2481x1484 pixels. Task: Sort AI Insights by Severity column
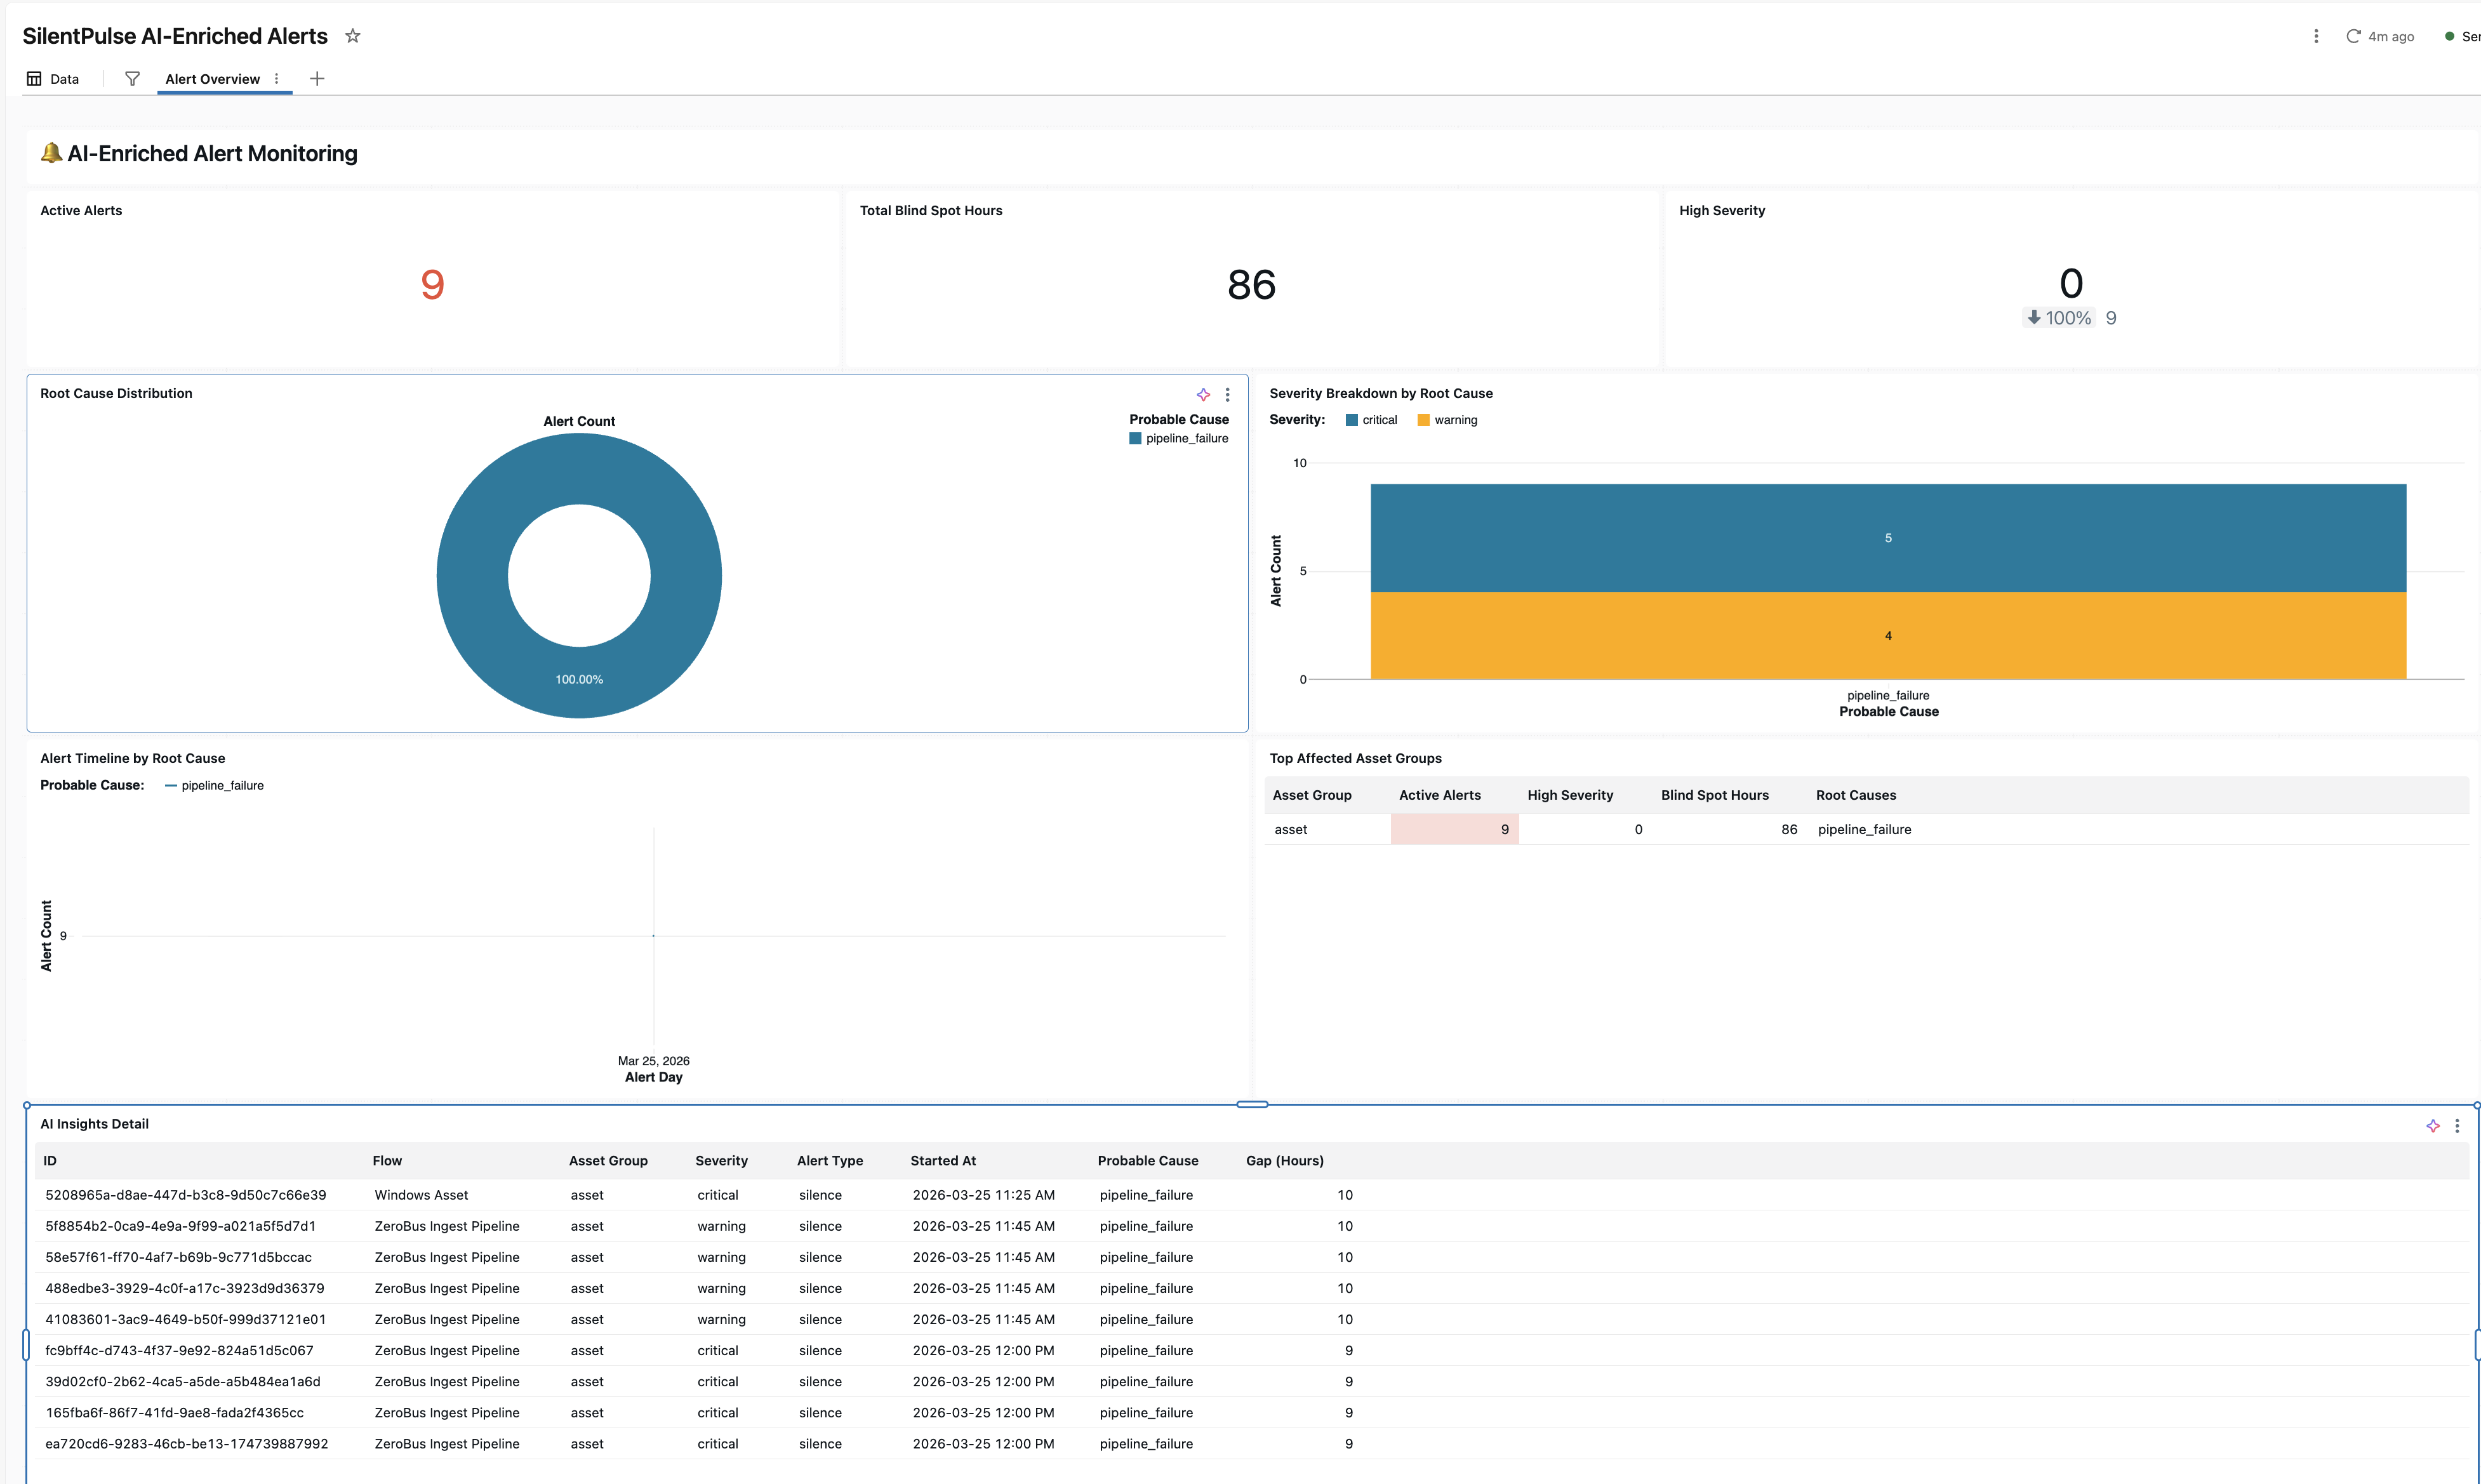[x=721, y=1161]
